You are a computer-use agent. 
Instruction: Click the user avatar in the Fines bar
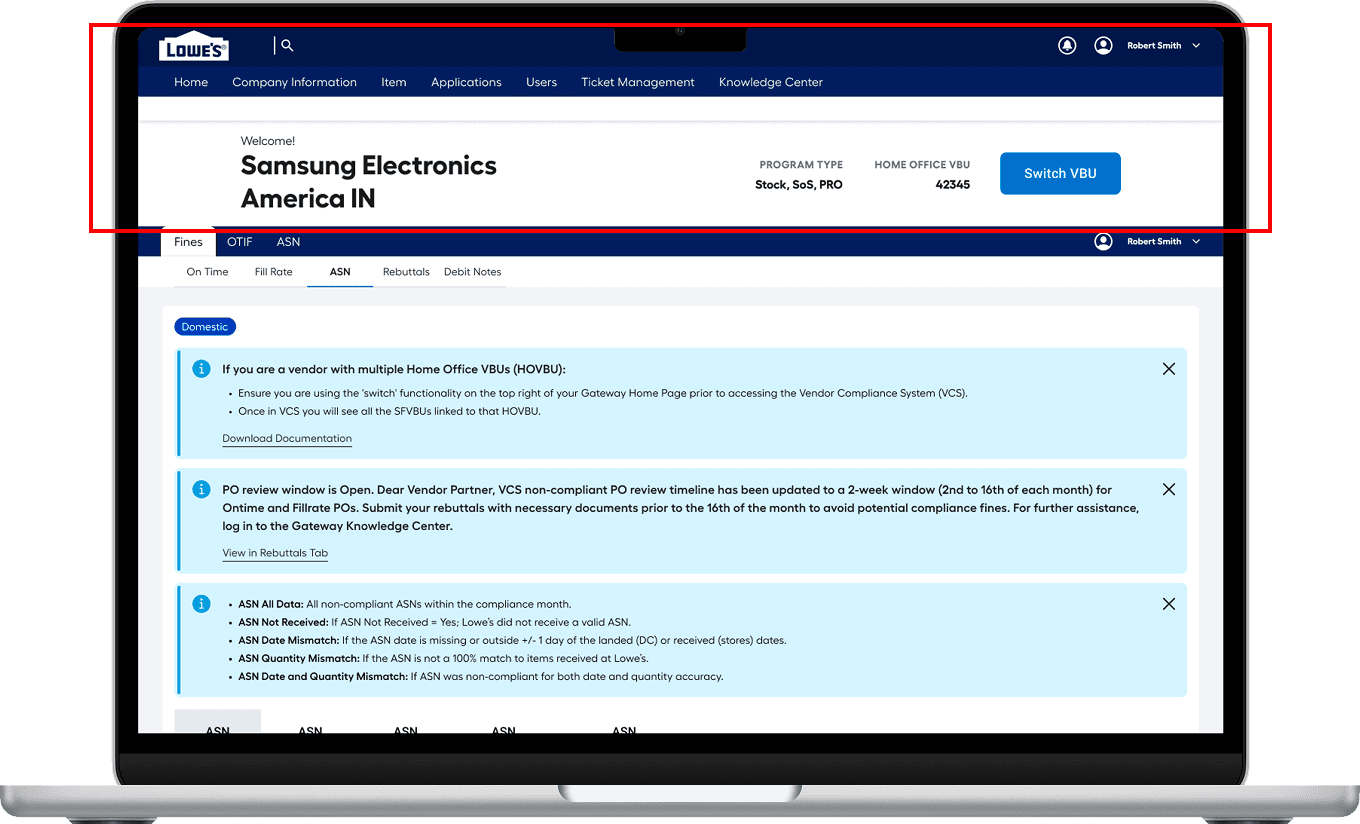(x=1103, y=241)
